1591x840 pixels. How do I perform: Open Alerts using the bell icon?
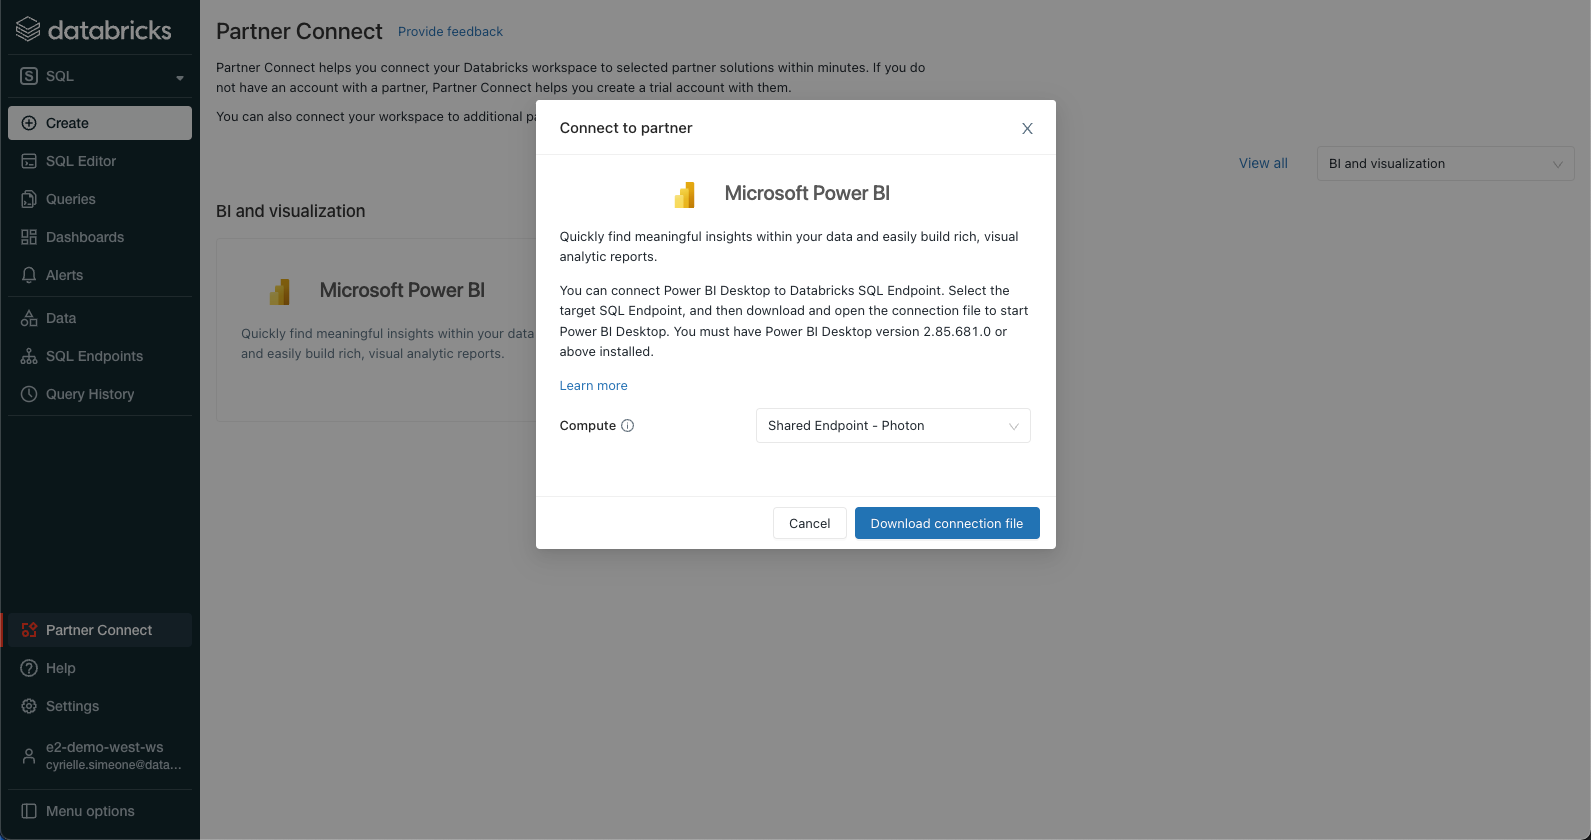point(29,275)
